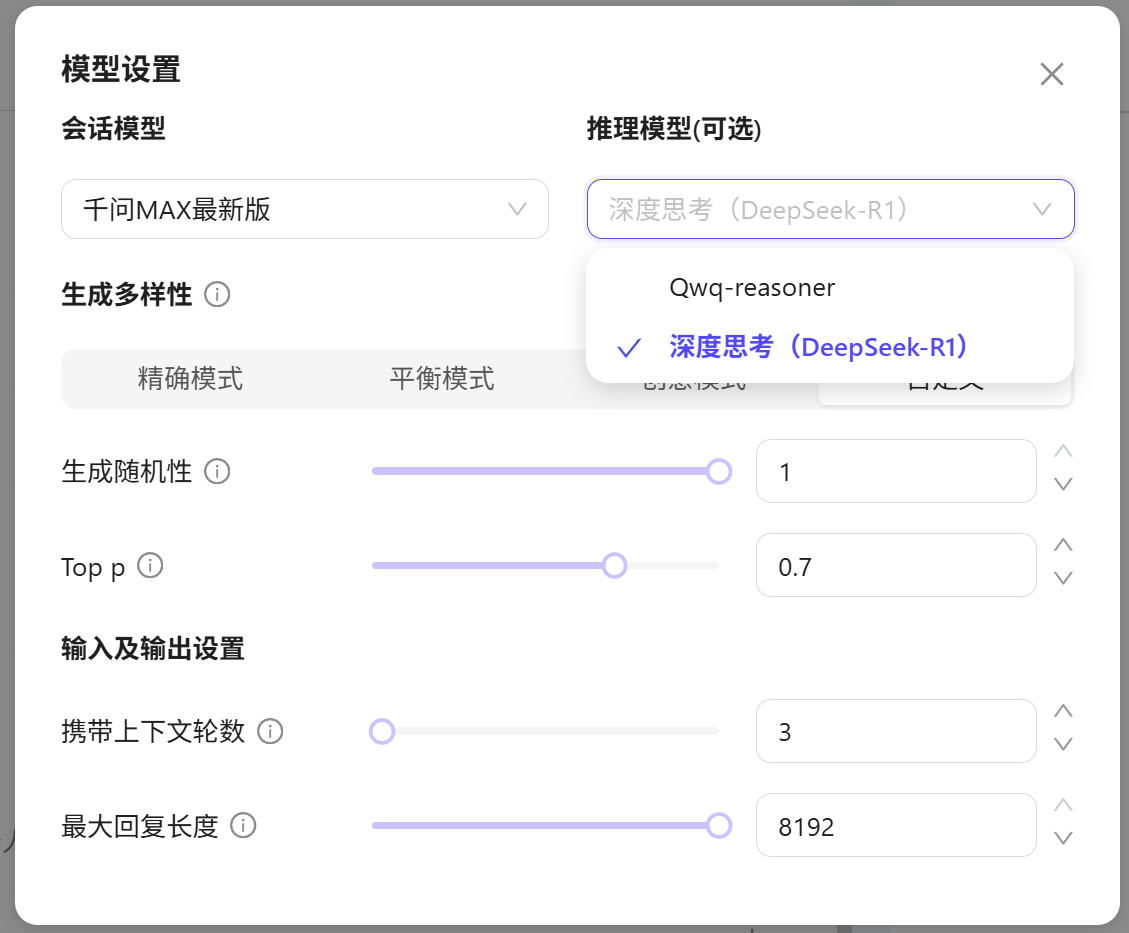The image size is (1129, 933).
Task: Select Qwq-reasoner from the list
Action: pos(752,288)
